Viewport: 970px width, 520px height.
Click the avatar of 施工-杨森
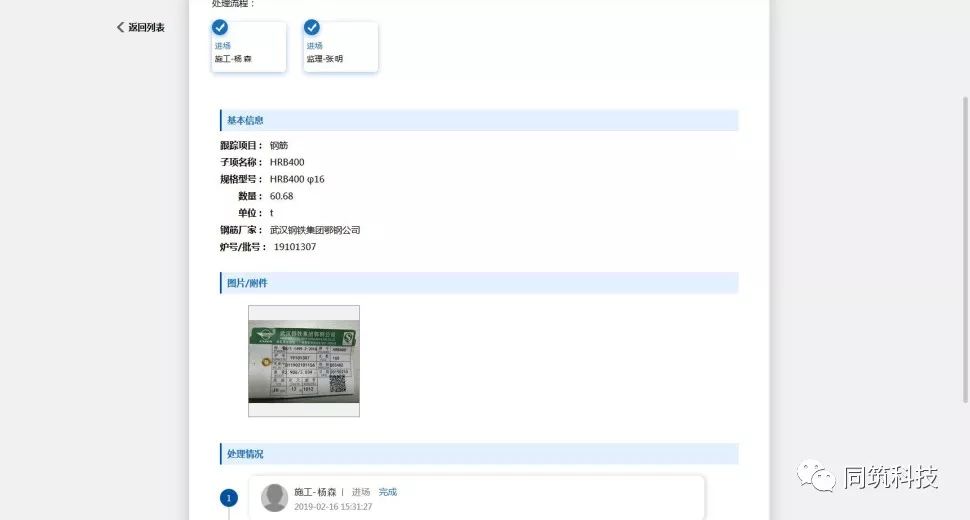tap(275, 498)
